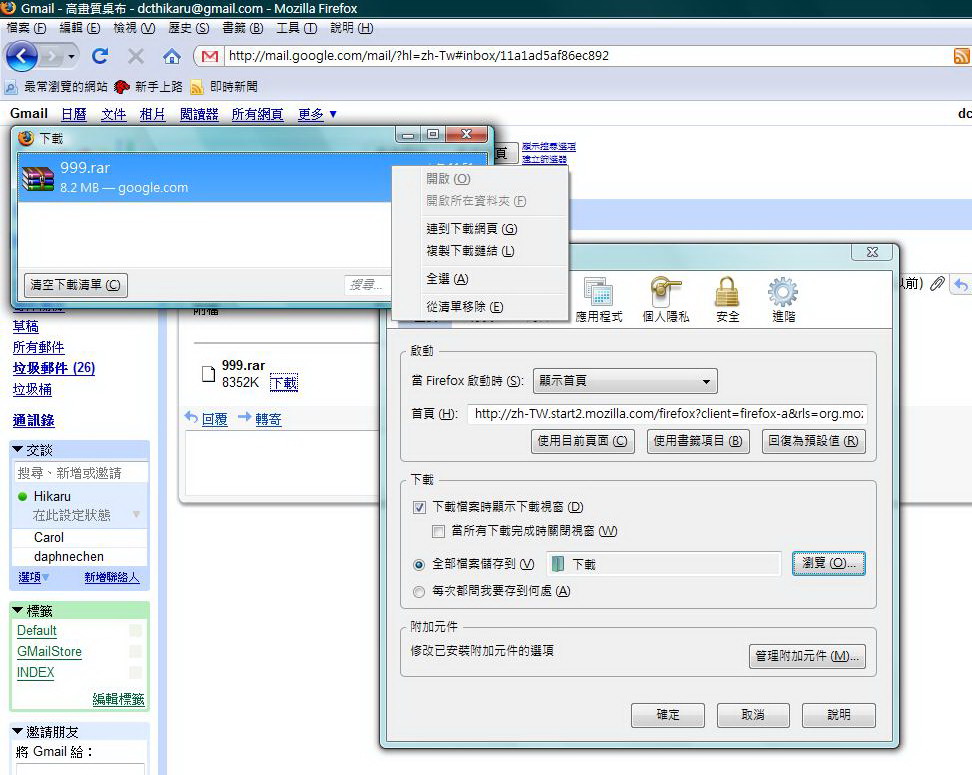Collapse the 邀請朋友 section
The height and width of the screenshot is (775, 972).
(17, 732)
